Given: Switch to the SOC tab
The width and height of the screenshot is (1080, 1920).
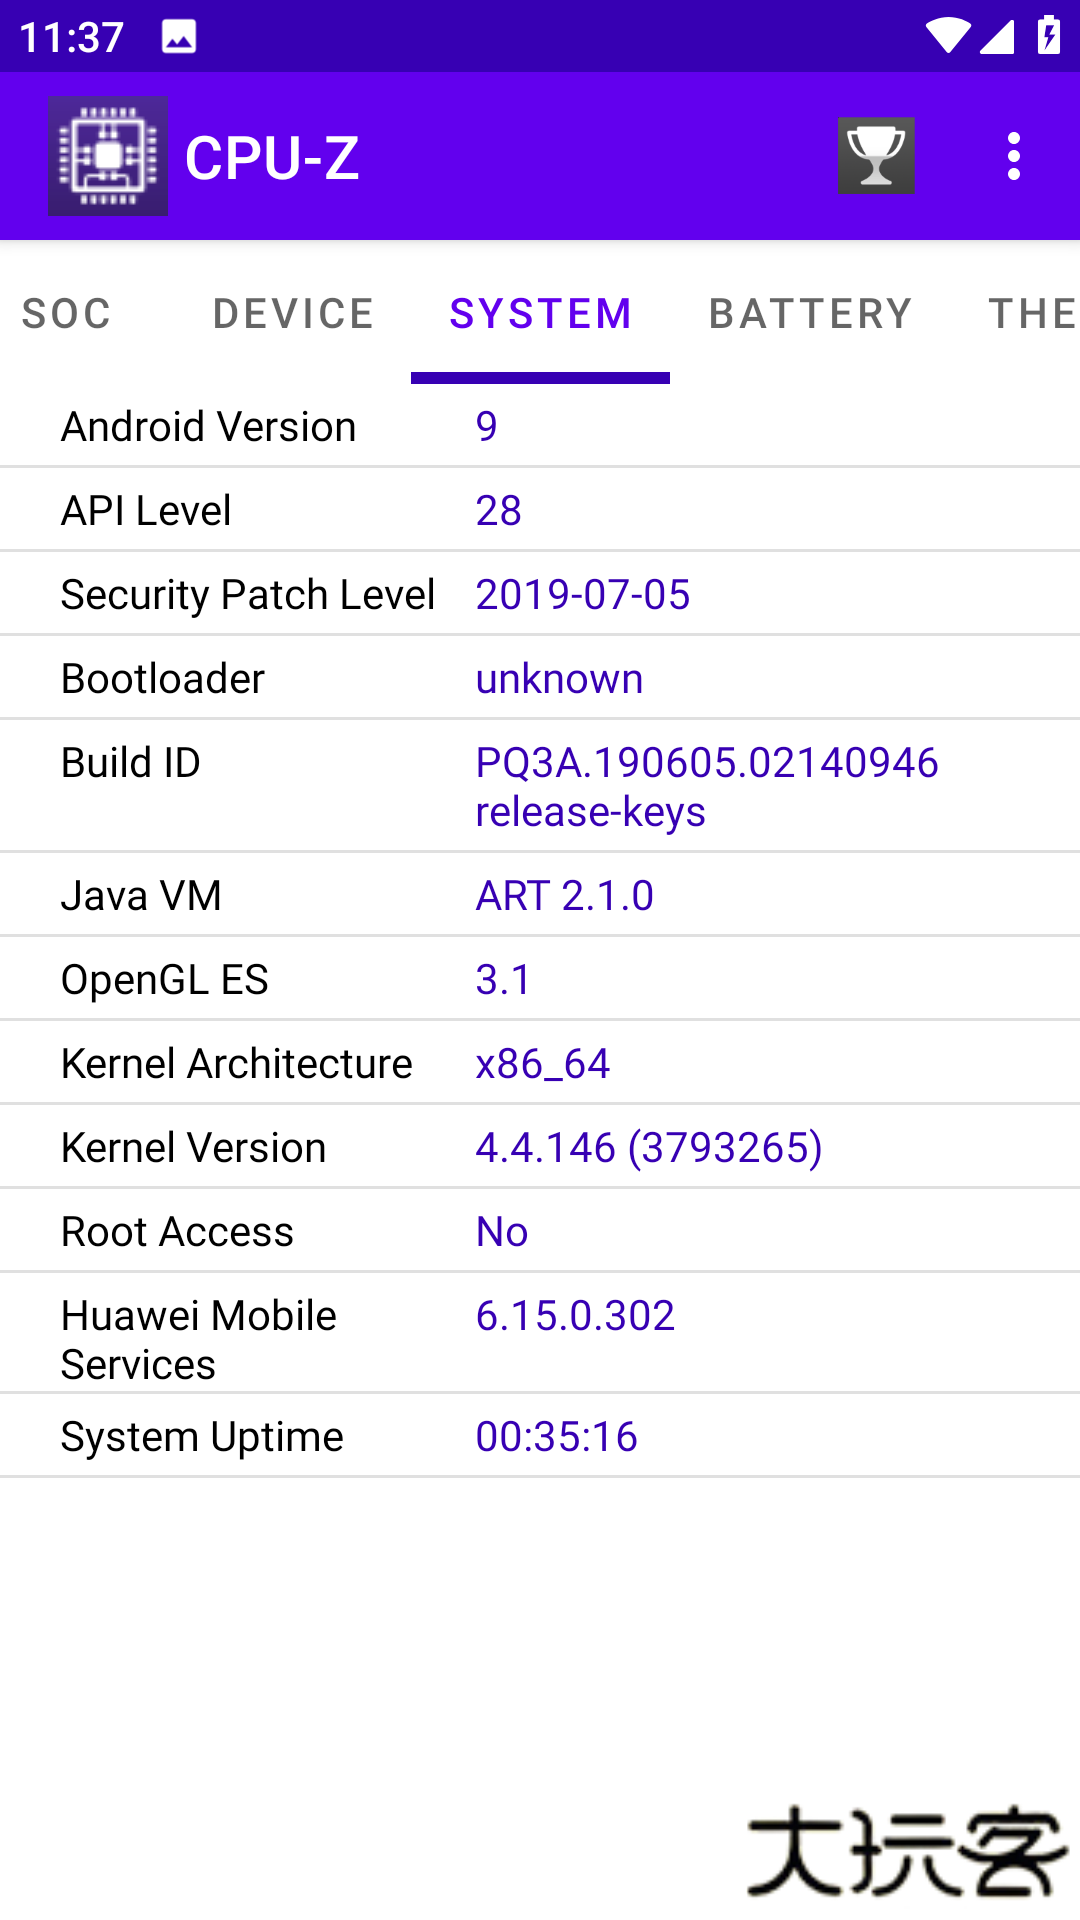Looking at the screenshot, I should click(67, 314).
